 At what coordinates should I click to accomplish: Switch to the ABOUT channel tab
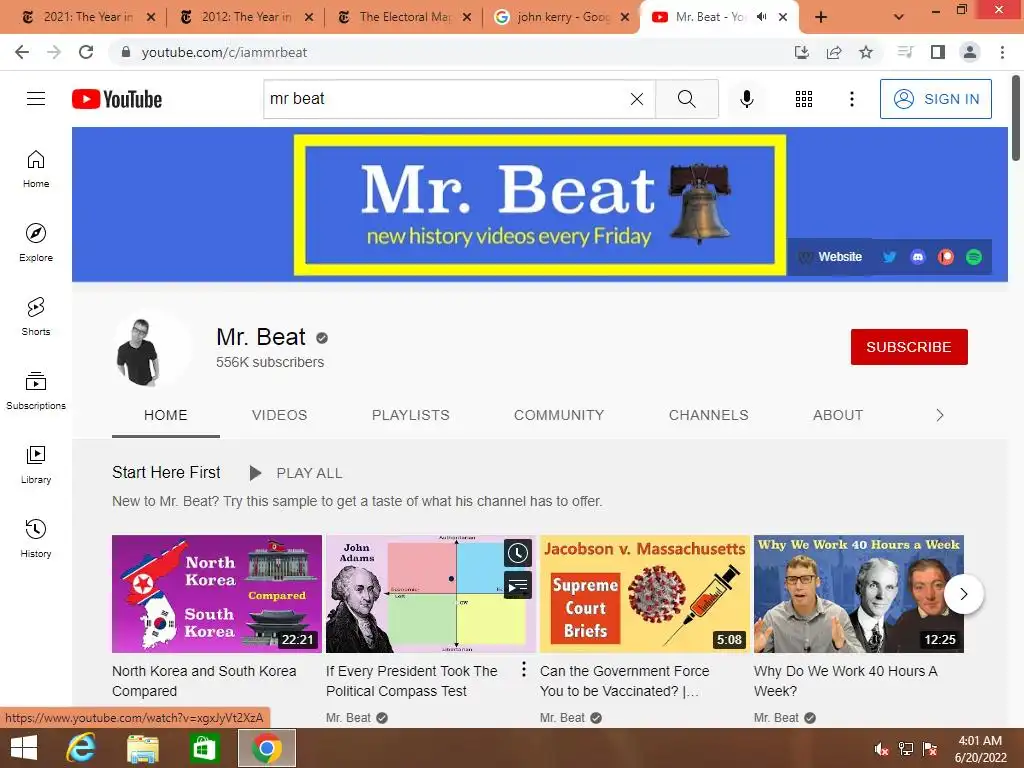pos(838,415)
